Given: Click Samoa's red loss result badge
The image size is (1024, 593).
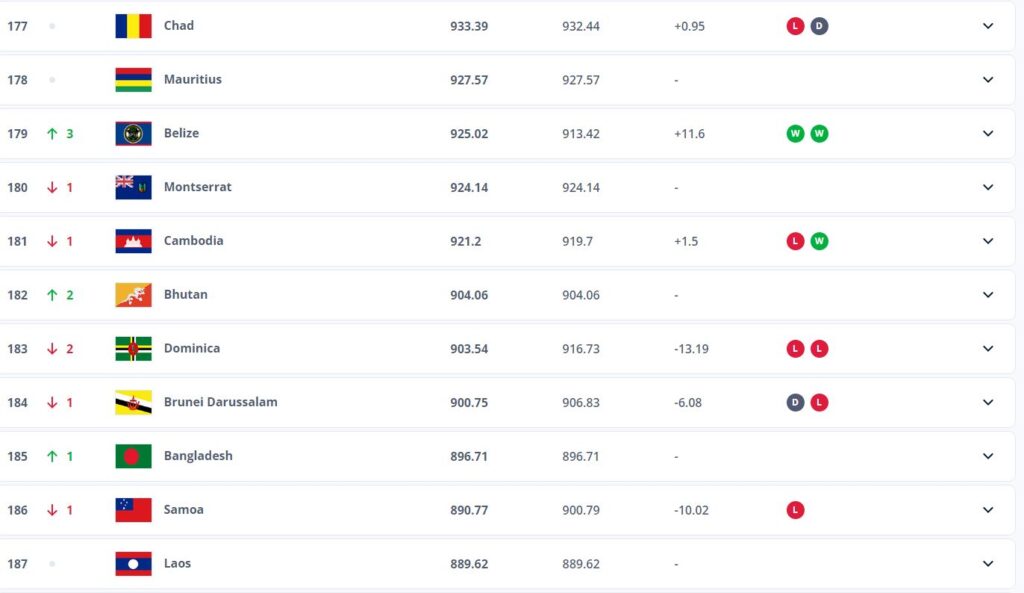Looking at the screenshot, I should (x=795, y=510).
